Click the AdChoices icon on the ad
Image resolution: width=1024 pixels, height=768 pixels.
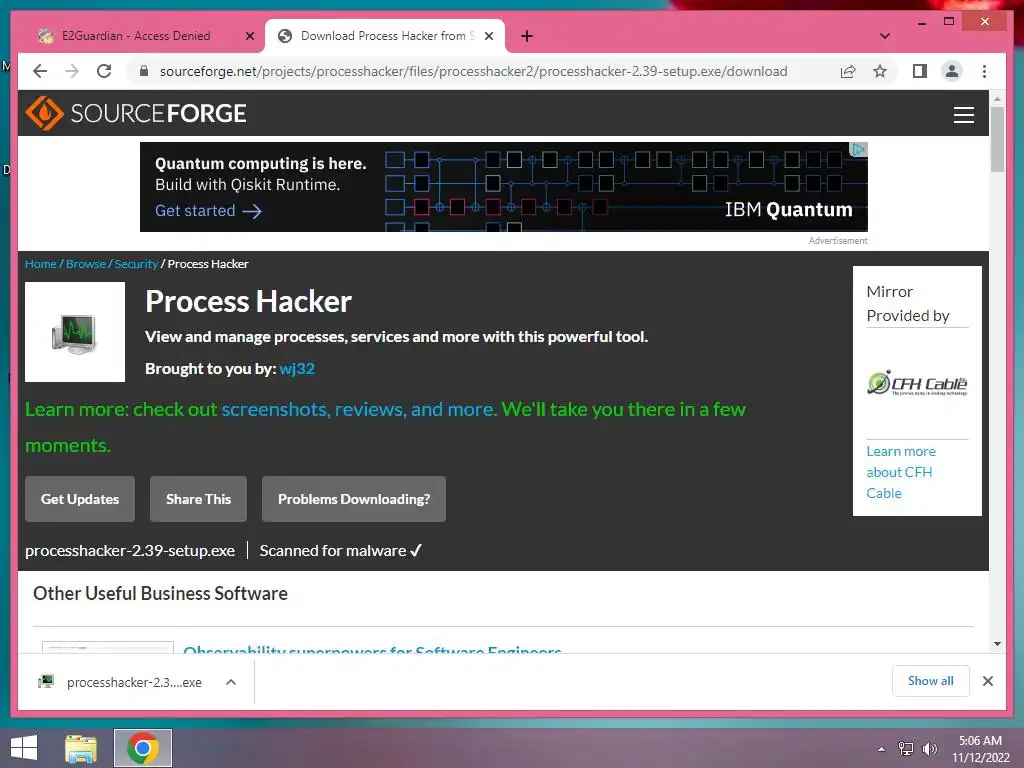click(x=858, y=150)
